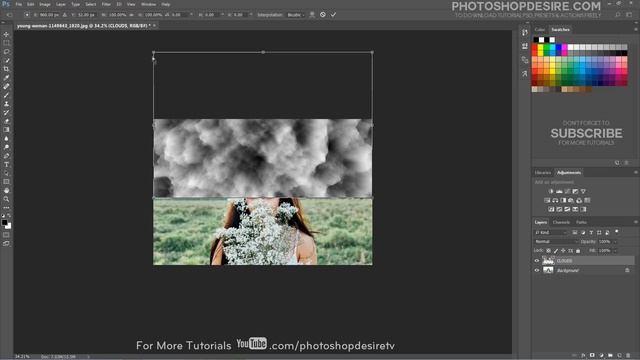Select the Brush tool
Image resolution: width=640 pixels, height=360 pixels.
[6, 95]
